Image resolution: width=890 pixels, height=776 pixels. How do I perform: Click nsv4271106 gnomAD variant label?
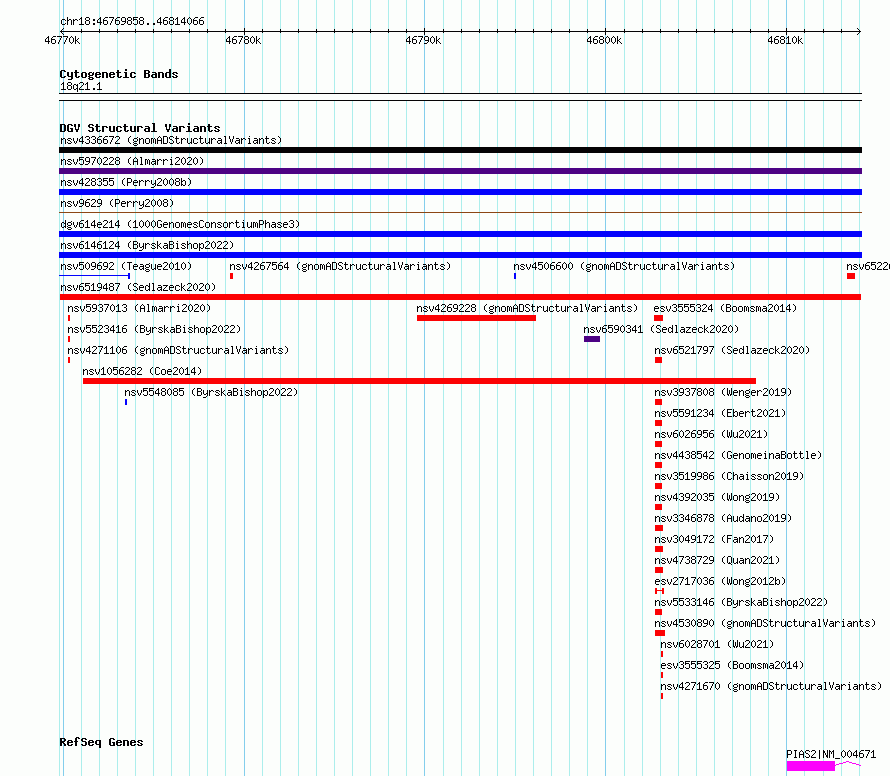click(x=178, y=350)
